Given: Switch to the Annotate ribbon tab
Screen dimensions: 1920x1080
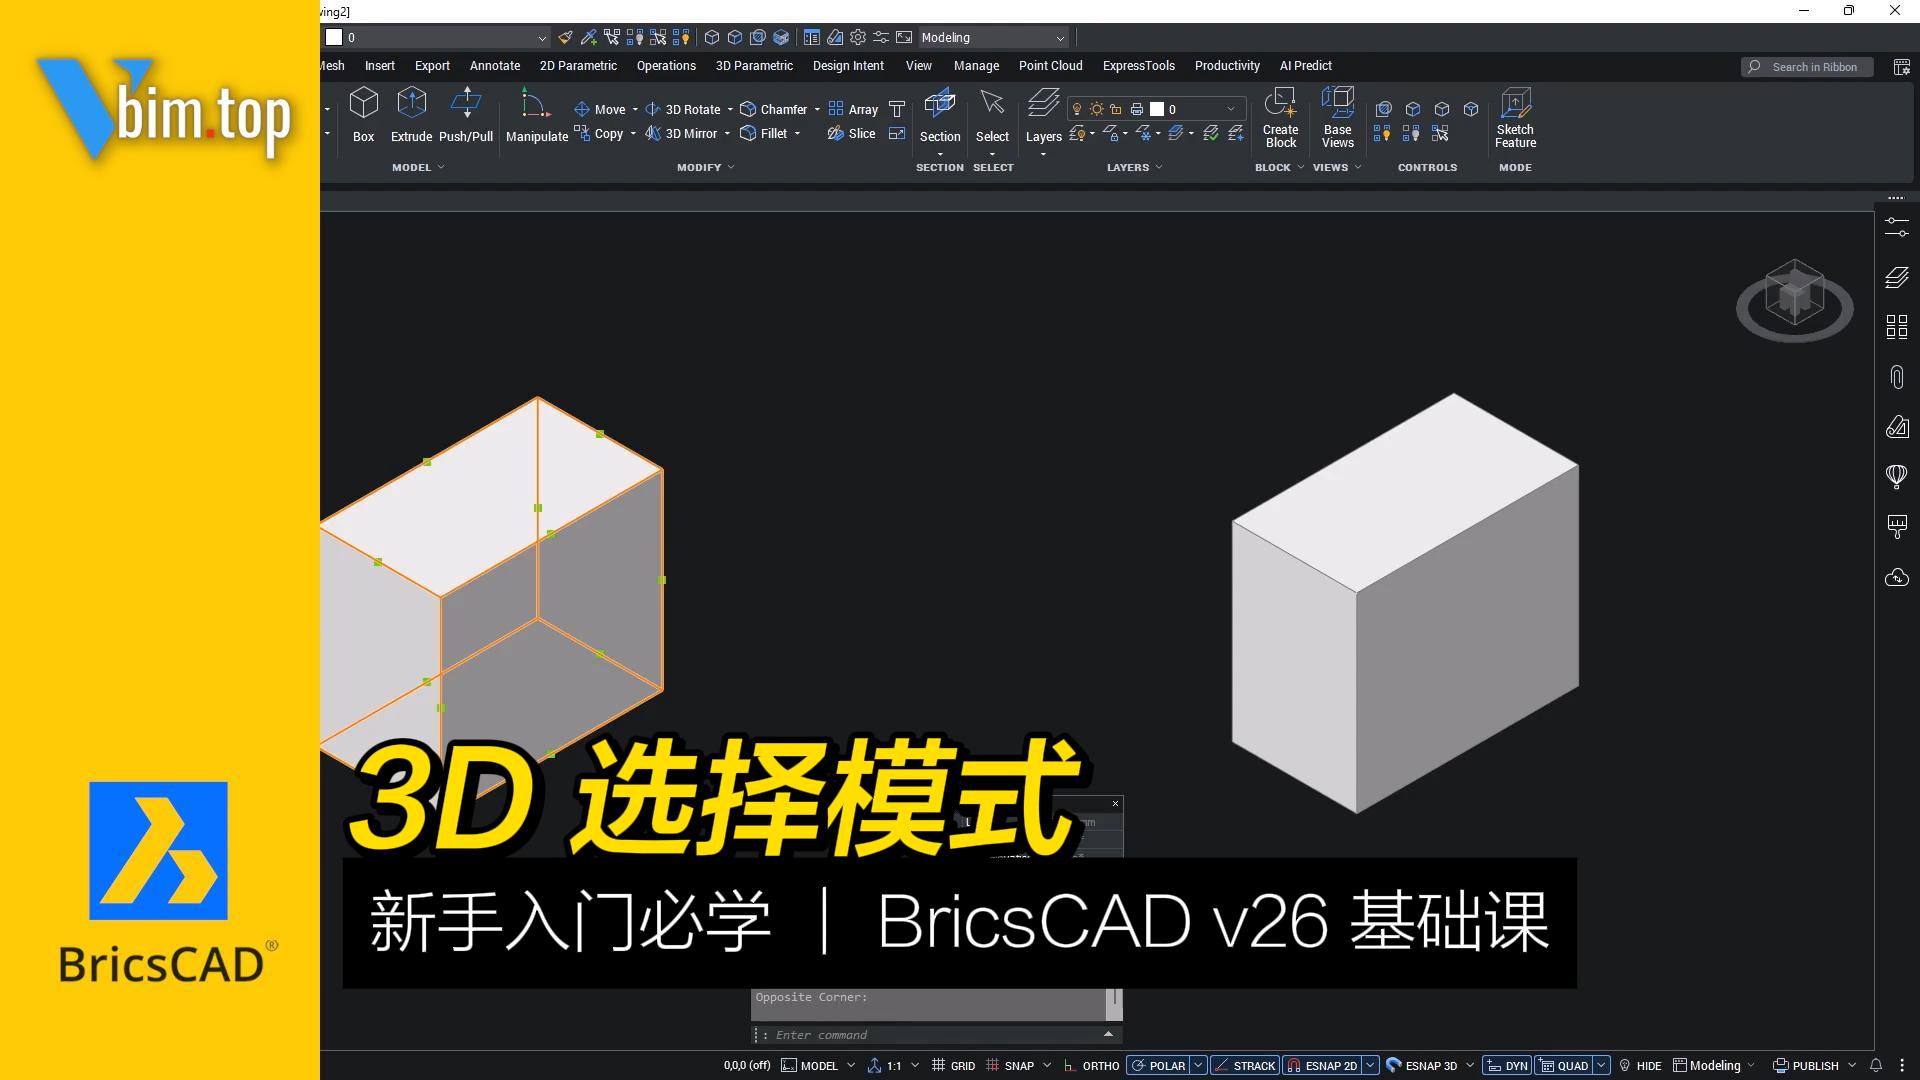Looking at the screenshot, I should pos(494,66).
